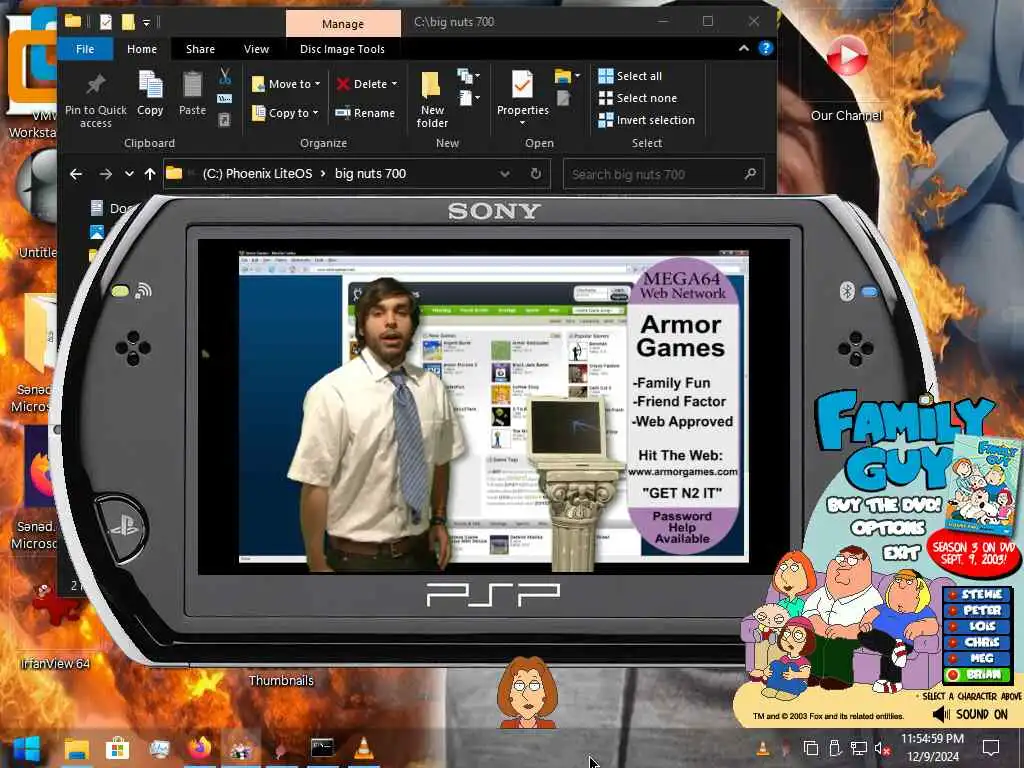Go up one folder level arrow
The image size is (1024, 768).
point(150,174)
